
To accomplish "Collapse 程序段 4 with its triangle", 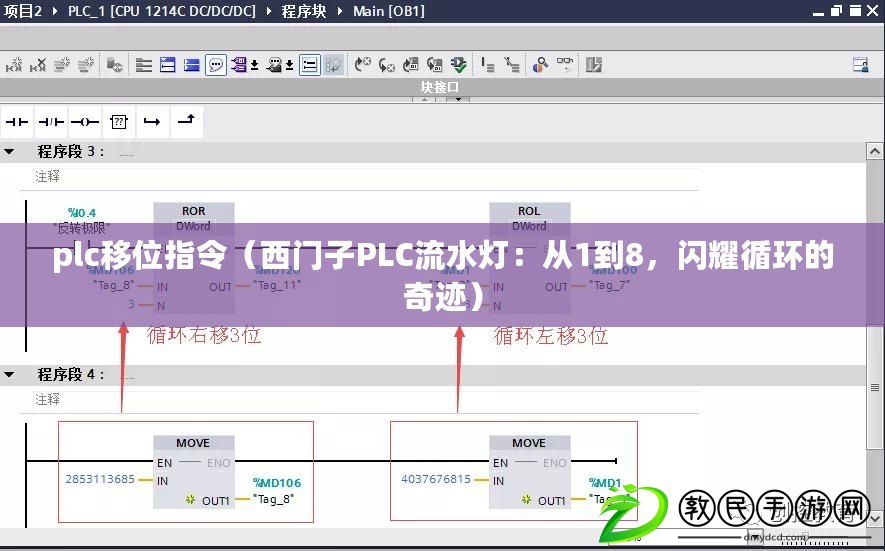I will (9, 374).
